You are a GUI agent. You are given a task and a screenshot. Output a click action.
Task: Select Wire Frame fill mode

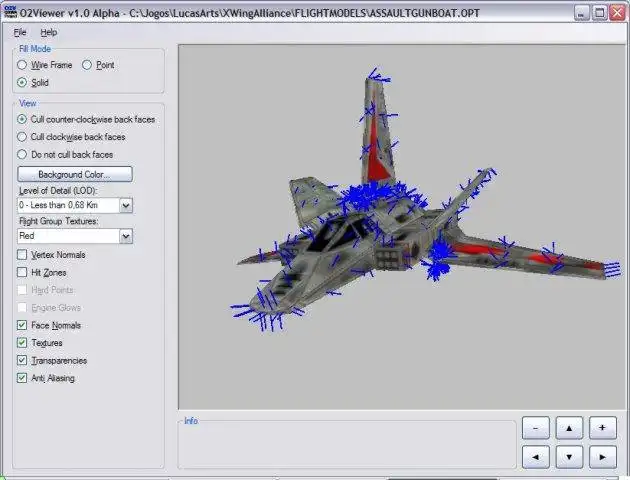[x=22, y=65]
